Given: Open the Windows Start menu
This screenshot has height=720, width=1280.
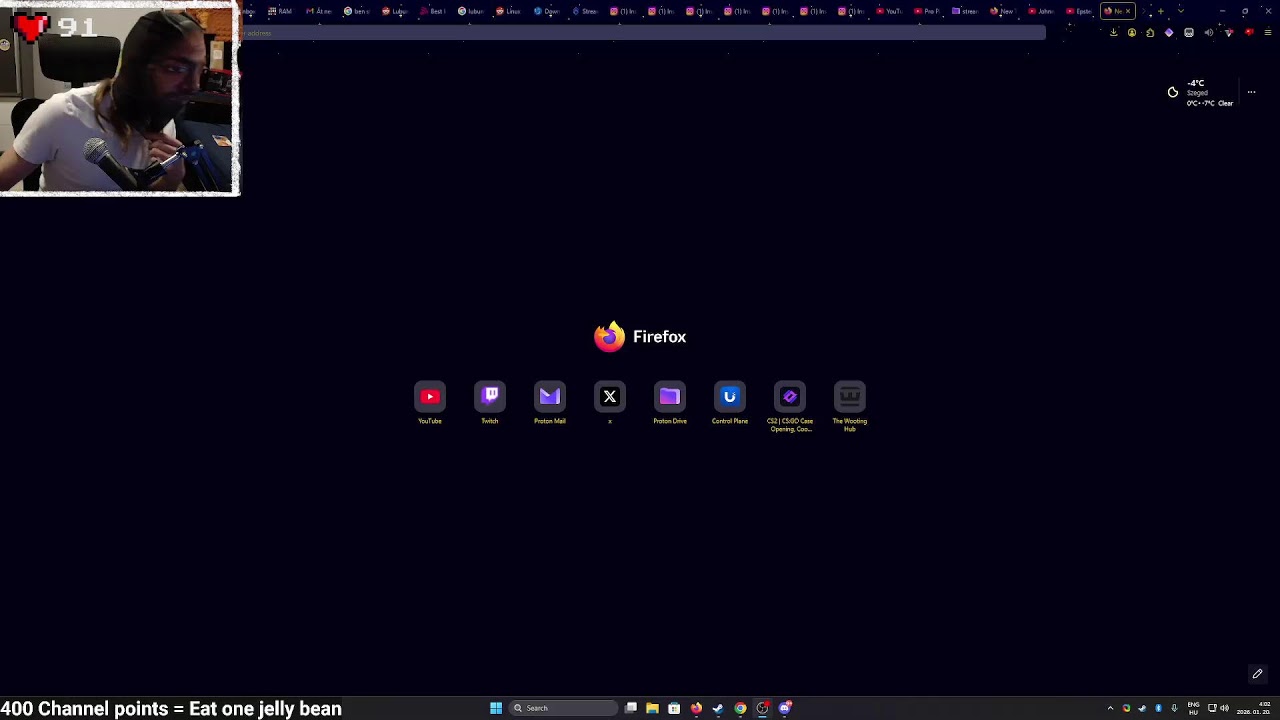Looking at the screenshot, I should tap(496, 708).
